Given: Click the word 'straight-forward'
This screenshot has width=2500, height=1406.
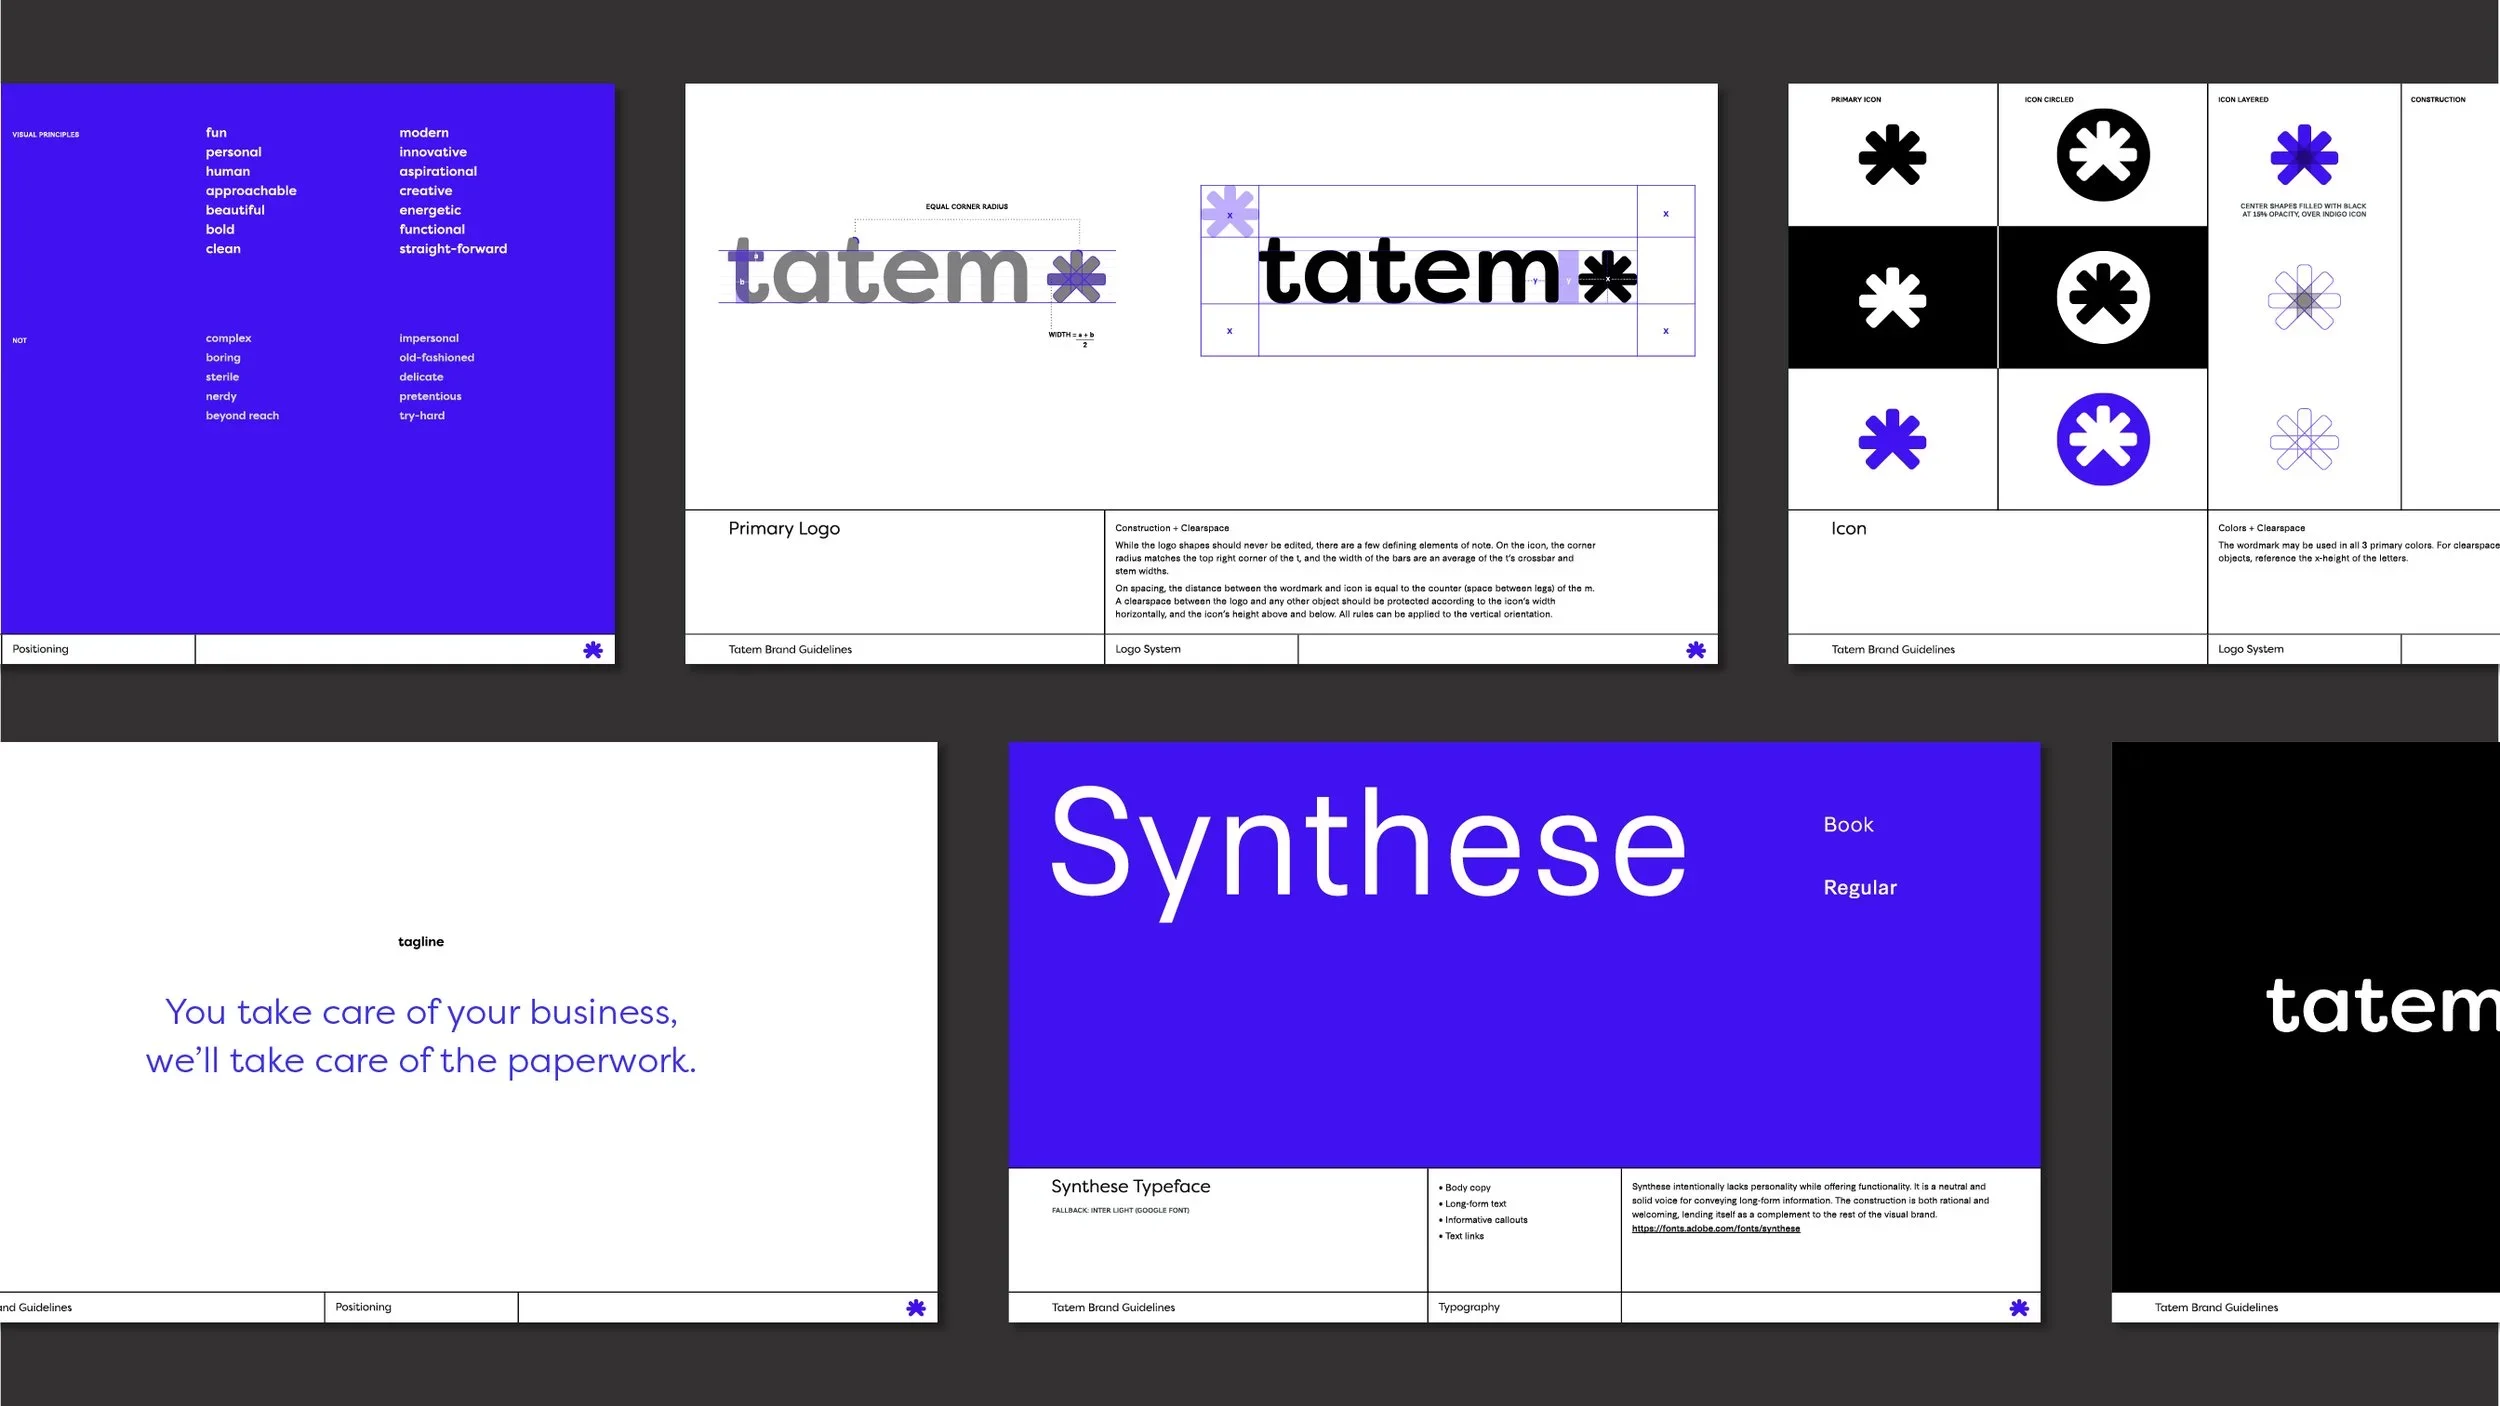Looking at the screenshot, I should [x=453, y=249].
